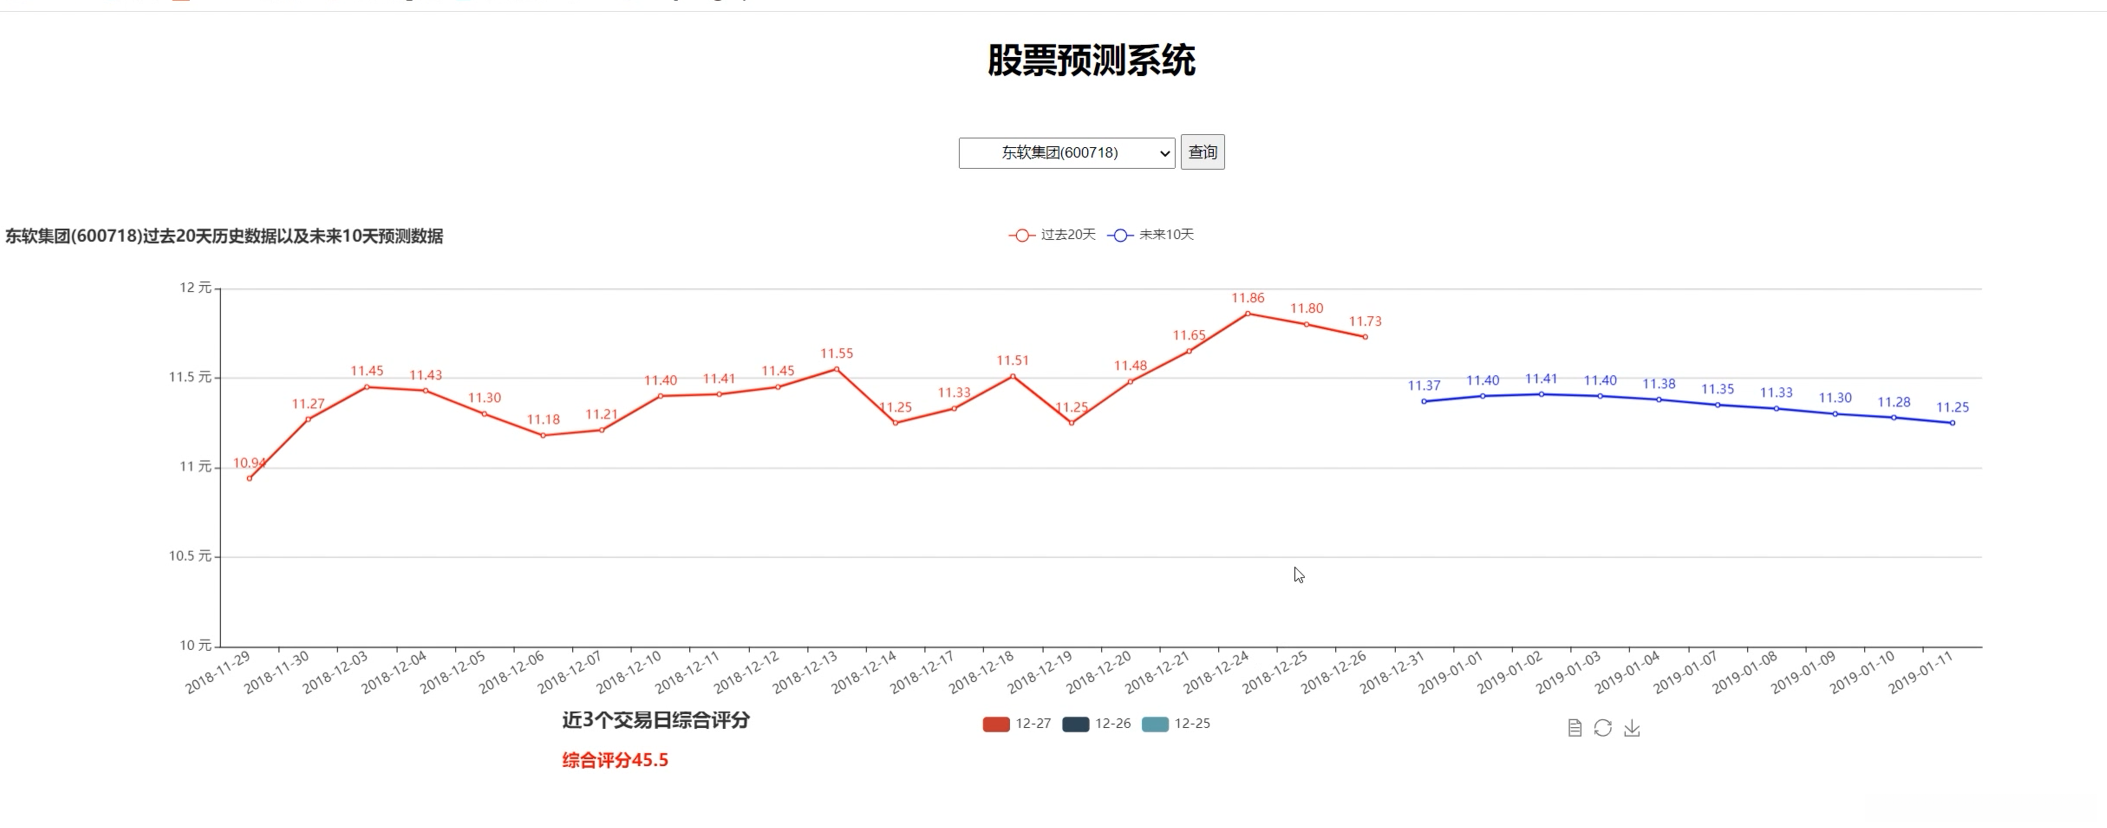Open the 东软集团(600718) stock dropdown

pyautogui.click(x=1067, y=153)
